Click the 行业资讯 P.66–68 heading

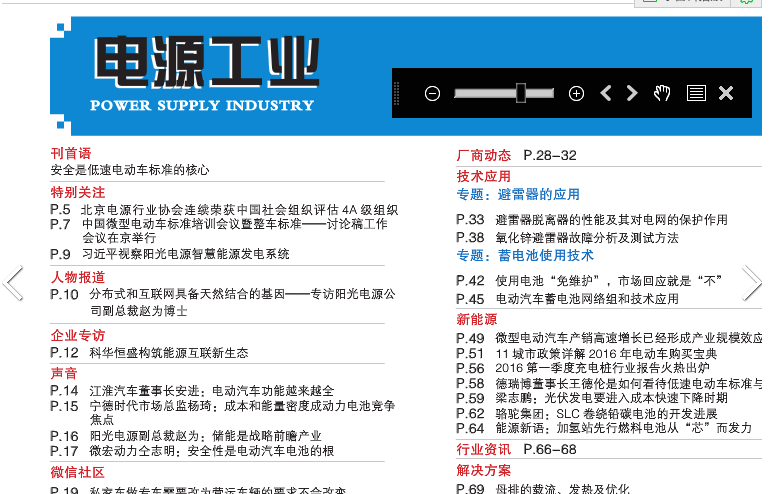[516, 449]
